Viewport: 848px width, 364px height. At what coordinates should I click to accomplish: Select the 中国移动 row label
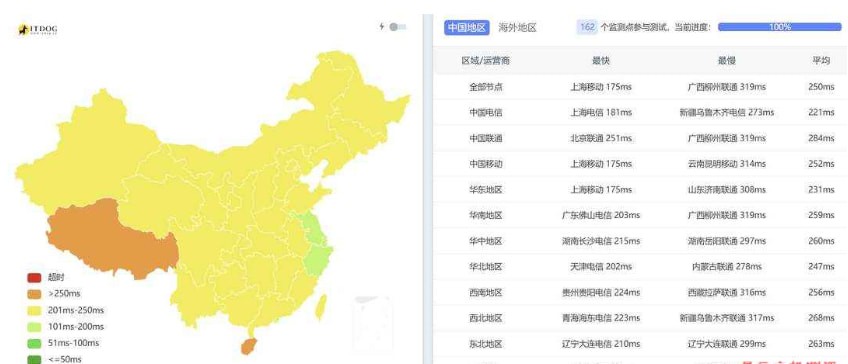(x=486, y=164)
